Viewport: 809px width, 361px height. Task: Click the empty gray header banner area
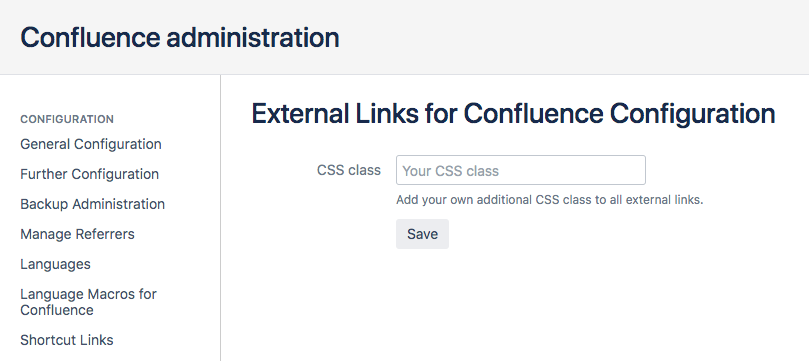[568, 37]
